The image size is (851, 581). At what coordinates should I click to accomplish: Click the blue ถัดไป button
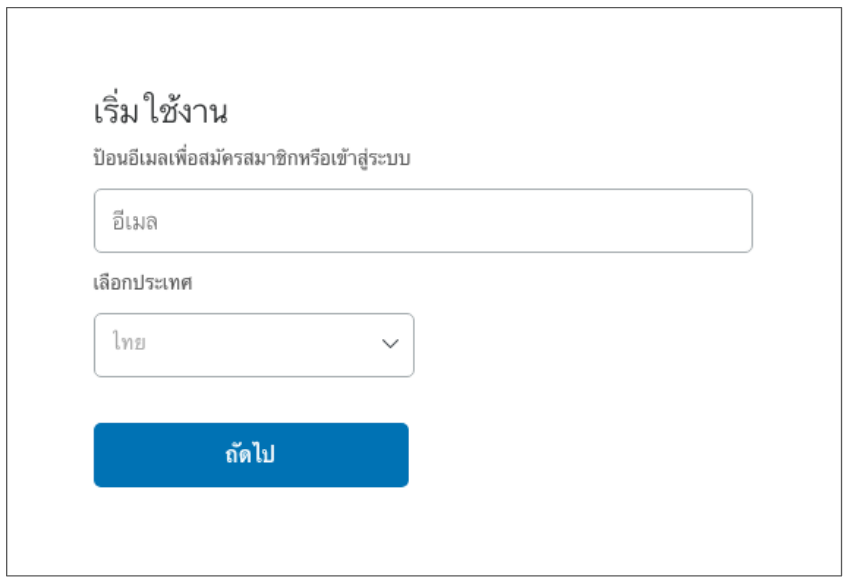click(x=251, y=455)
